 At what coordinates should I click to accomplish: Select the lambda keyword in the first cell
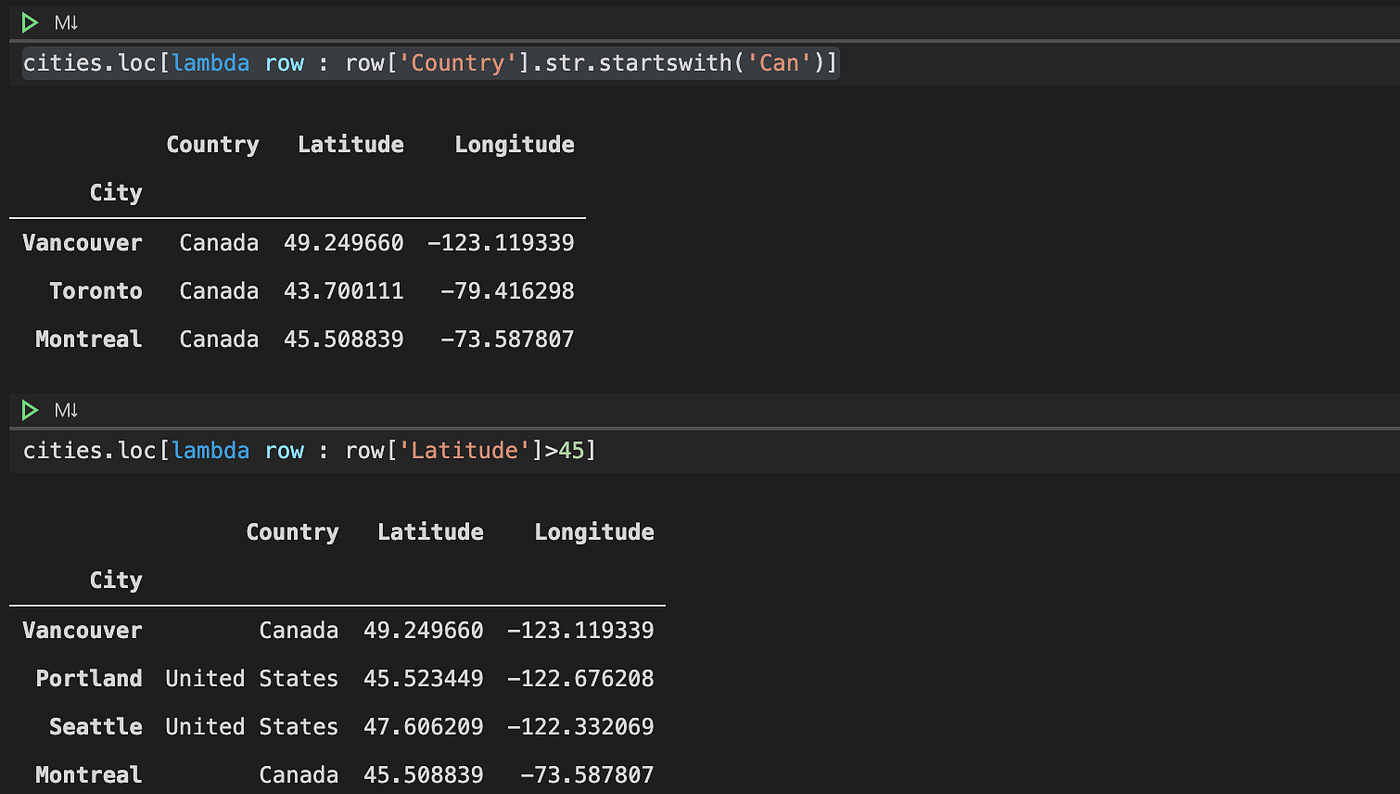[x=210, y=62]
